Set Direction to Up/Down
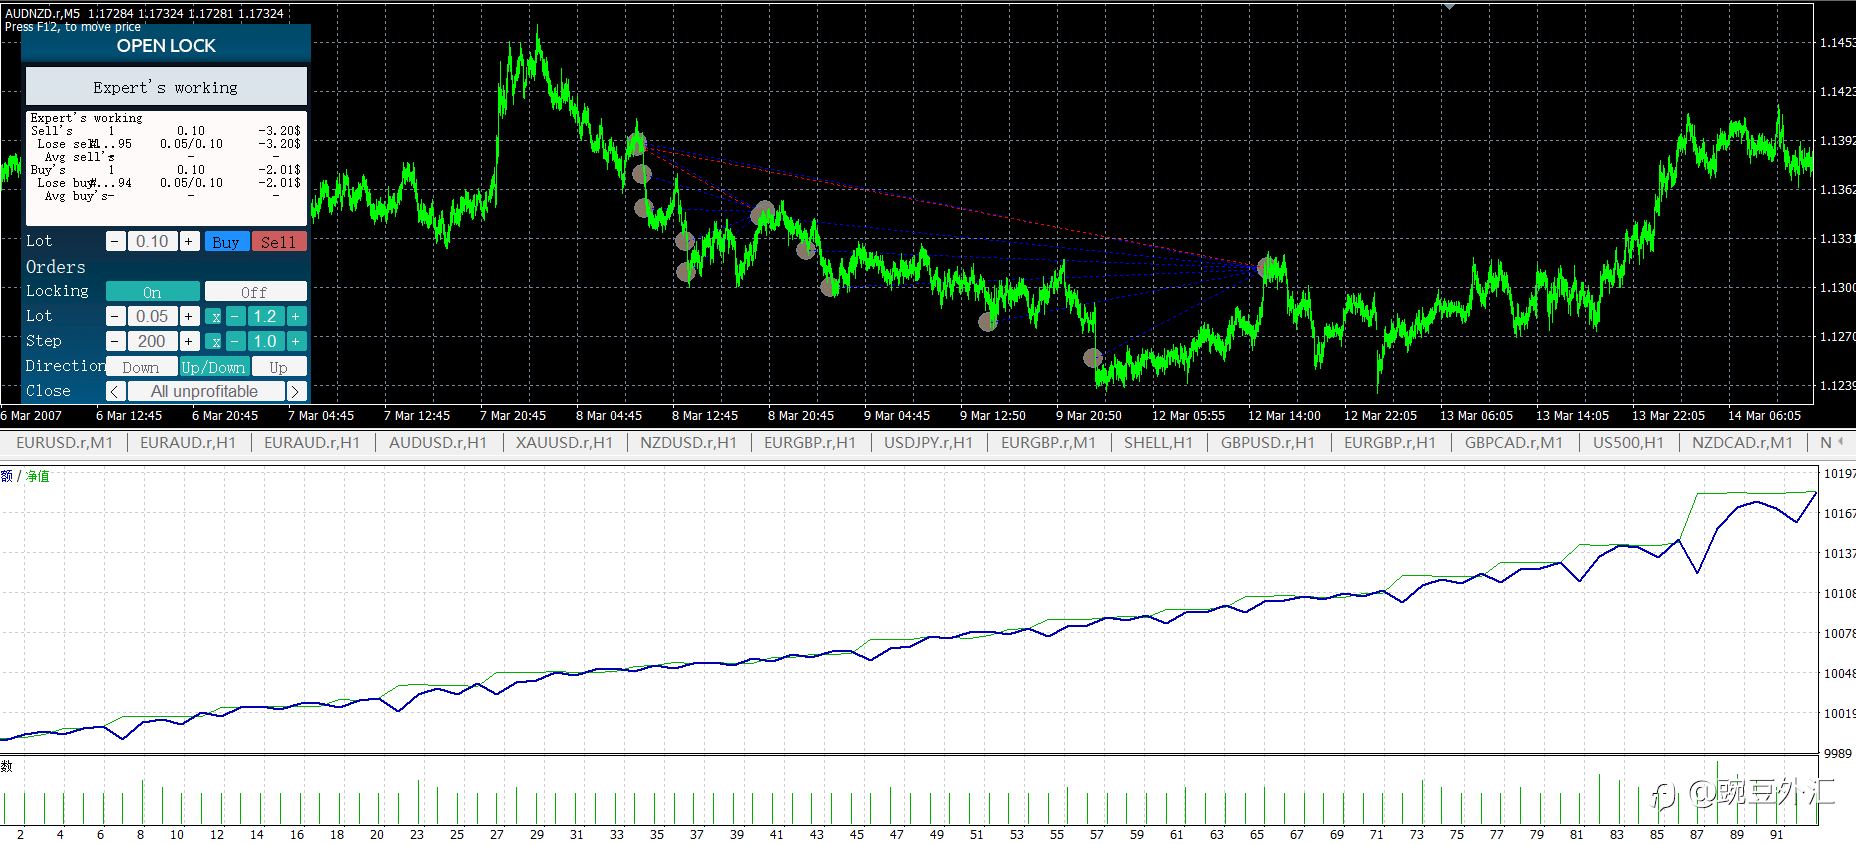 [x=213, y=367]
